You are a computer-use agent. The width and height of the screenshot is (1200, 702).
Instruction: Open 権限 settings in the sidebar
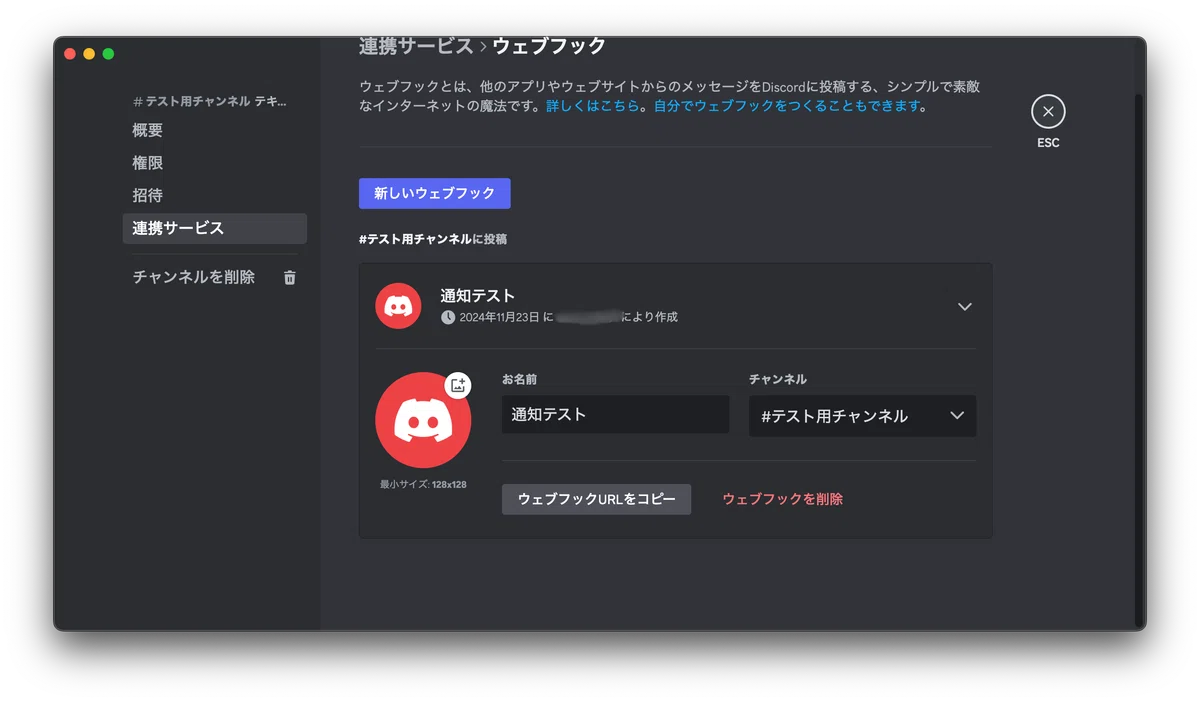pos(215,163)
